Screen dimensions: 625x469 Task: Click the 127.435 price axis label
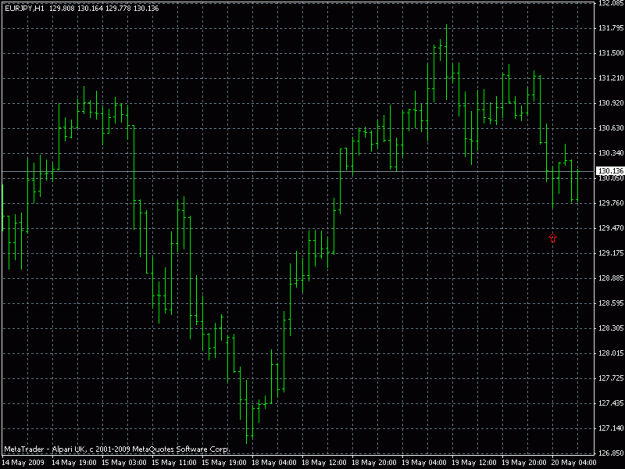[x=611, y=404]
